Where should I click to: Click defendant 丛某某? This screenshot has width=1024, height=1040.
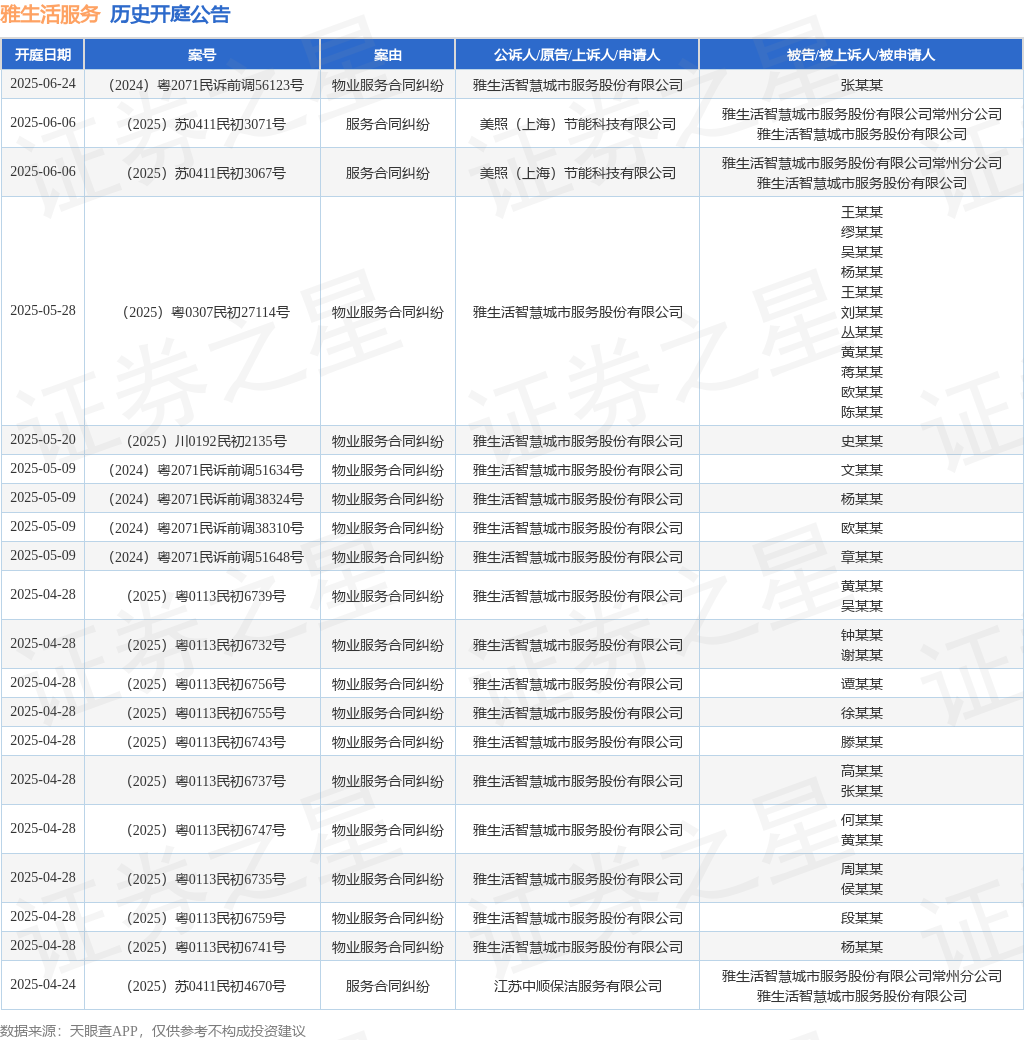click(862, 332)
